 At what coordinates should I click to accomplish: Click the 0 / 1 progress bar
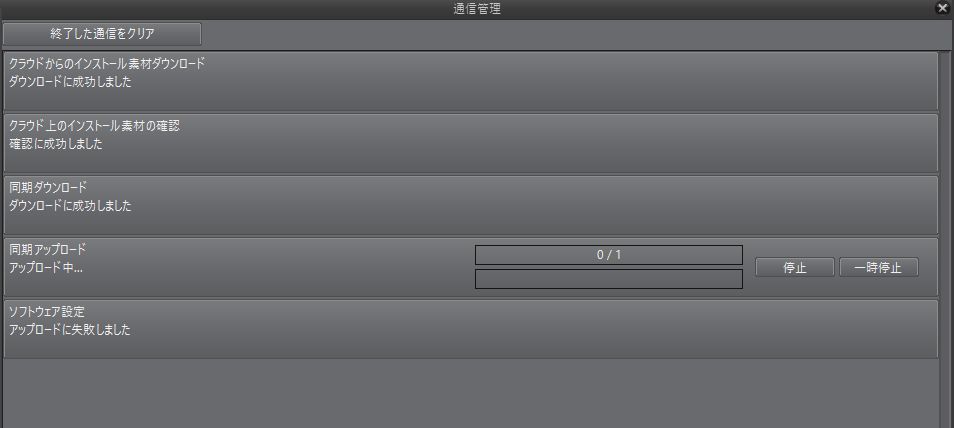(x=608, y=254)
